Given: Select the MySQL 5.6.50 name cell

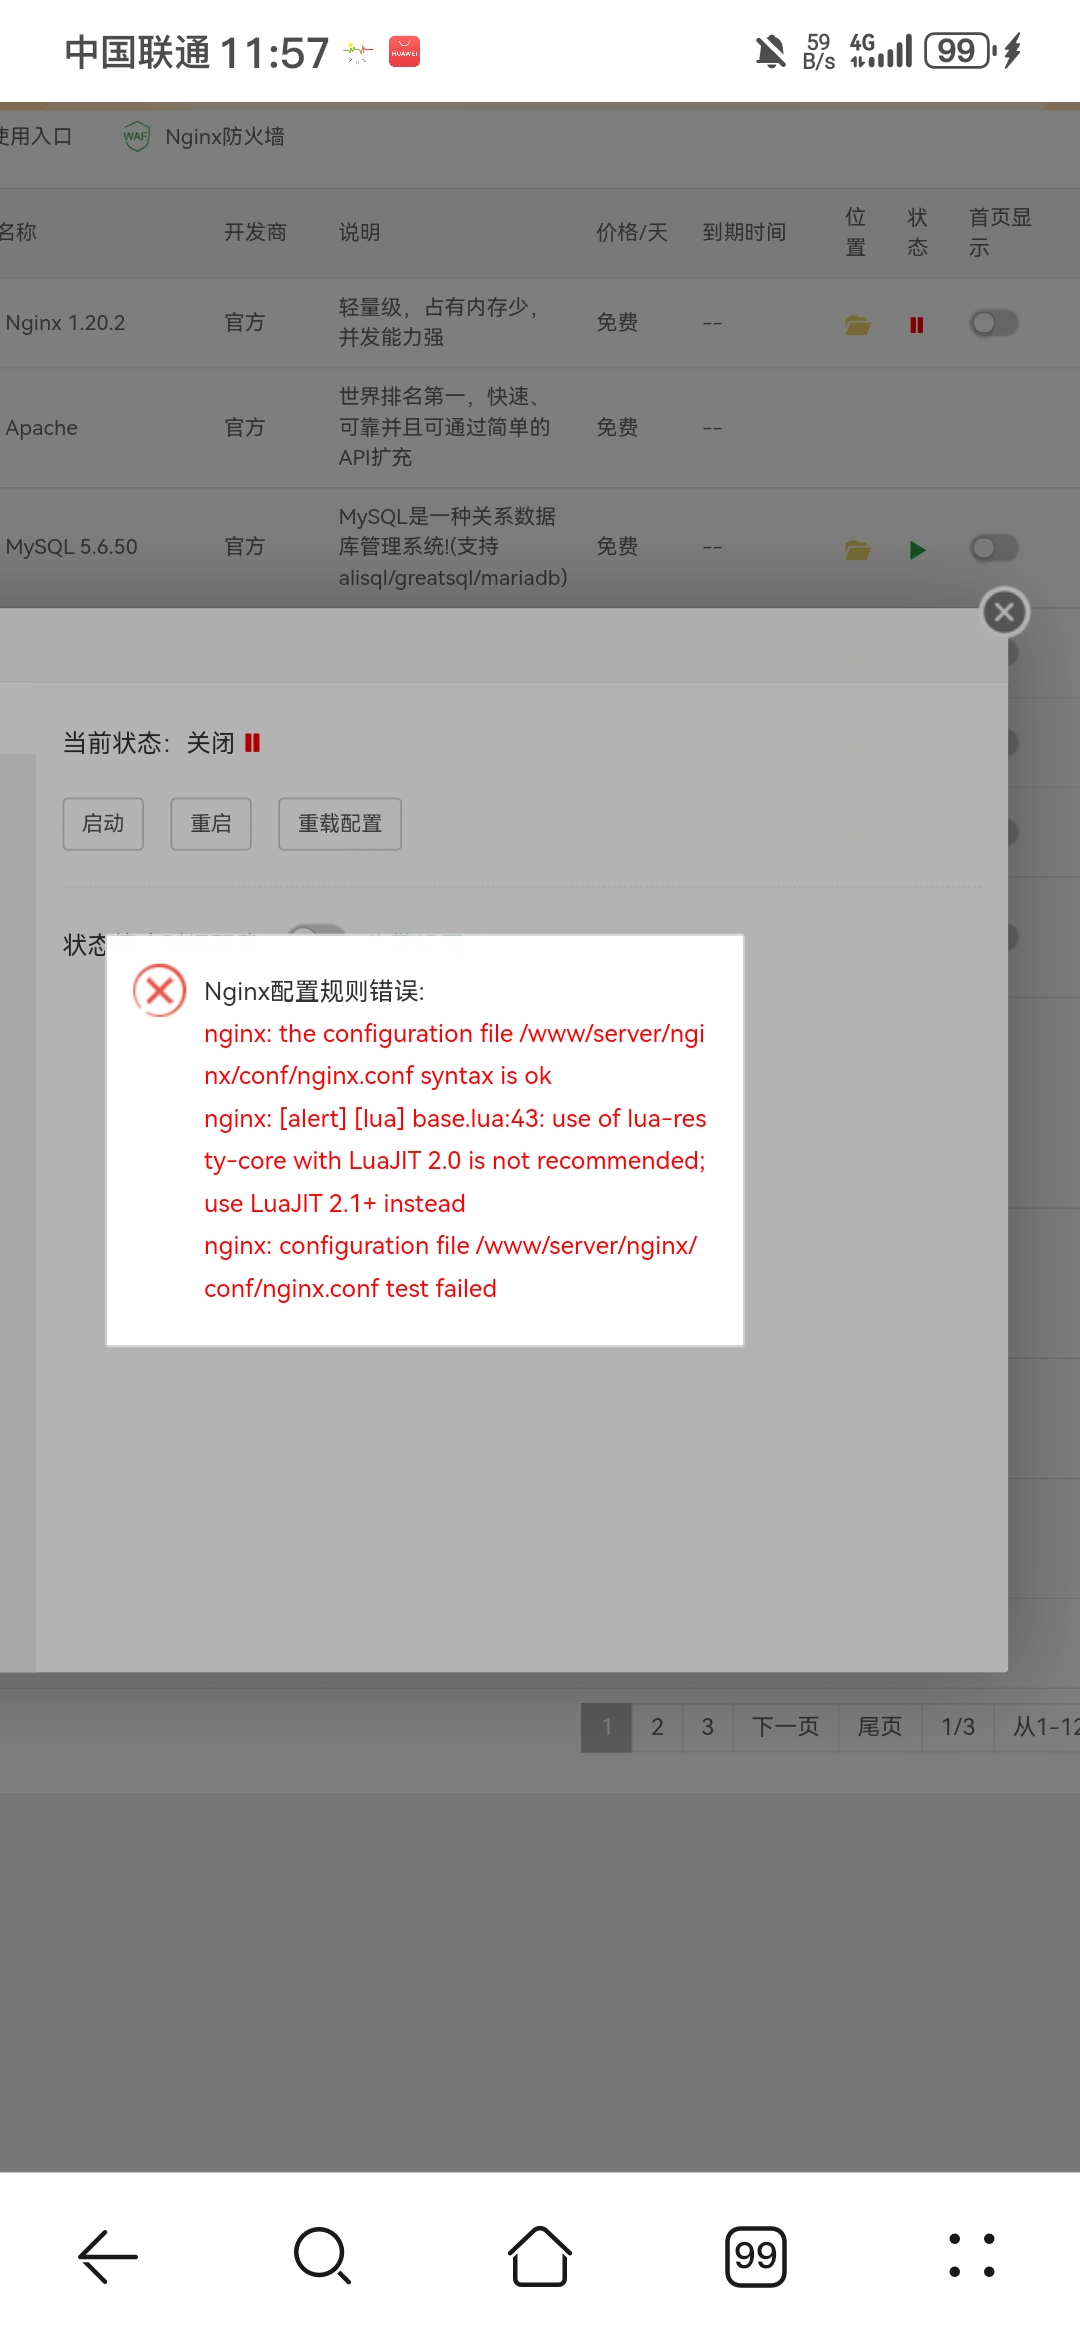Looking at the screenshot, I should click(x=72, y=547).
